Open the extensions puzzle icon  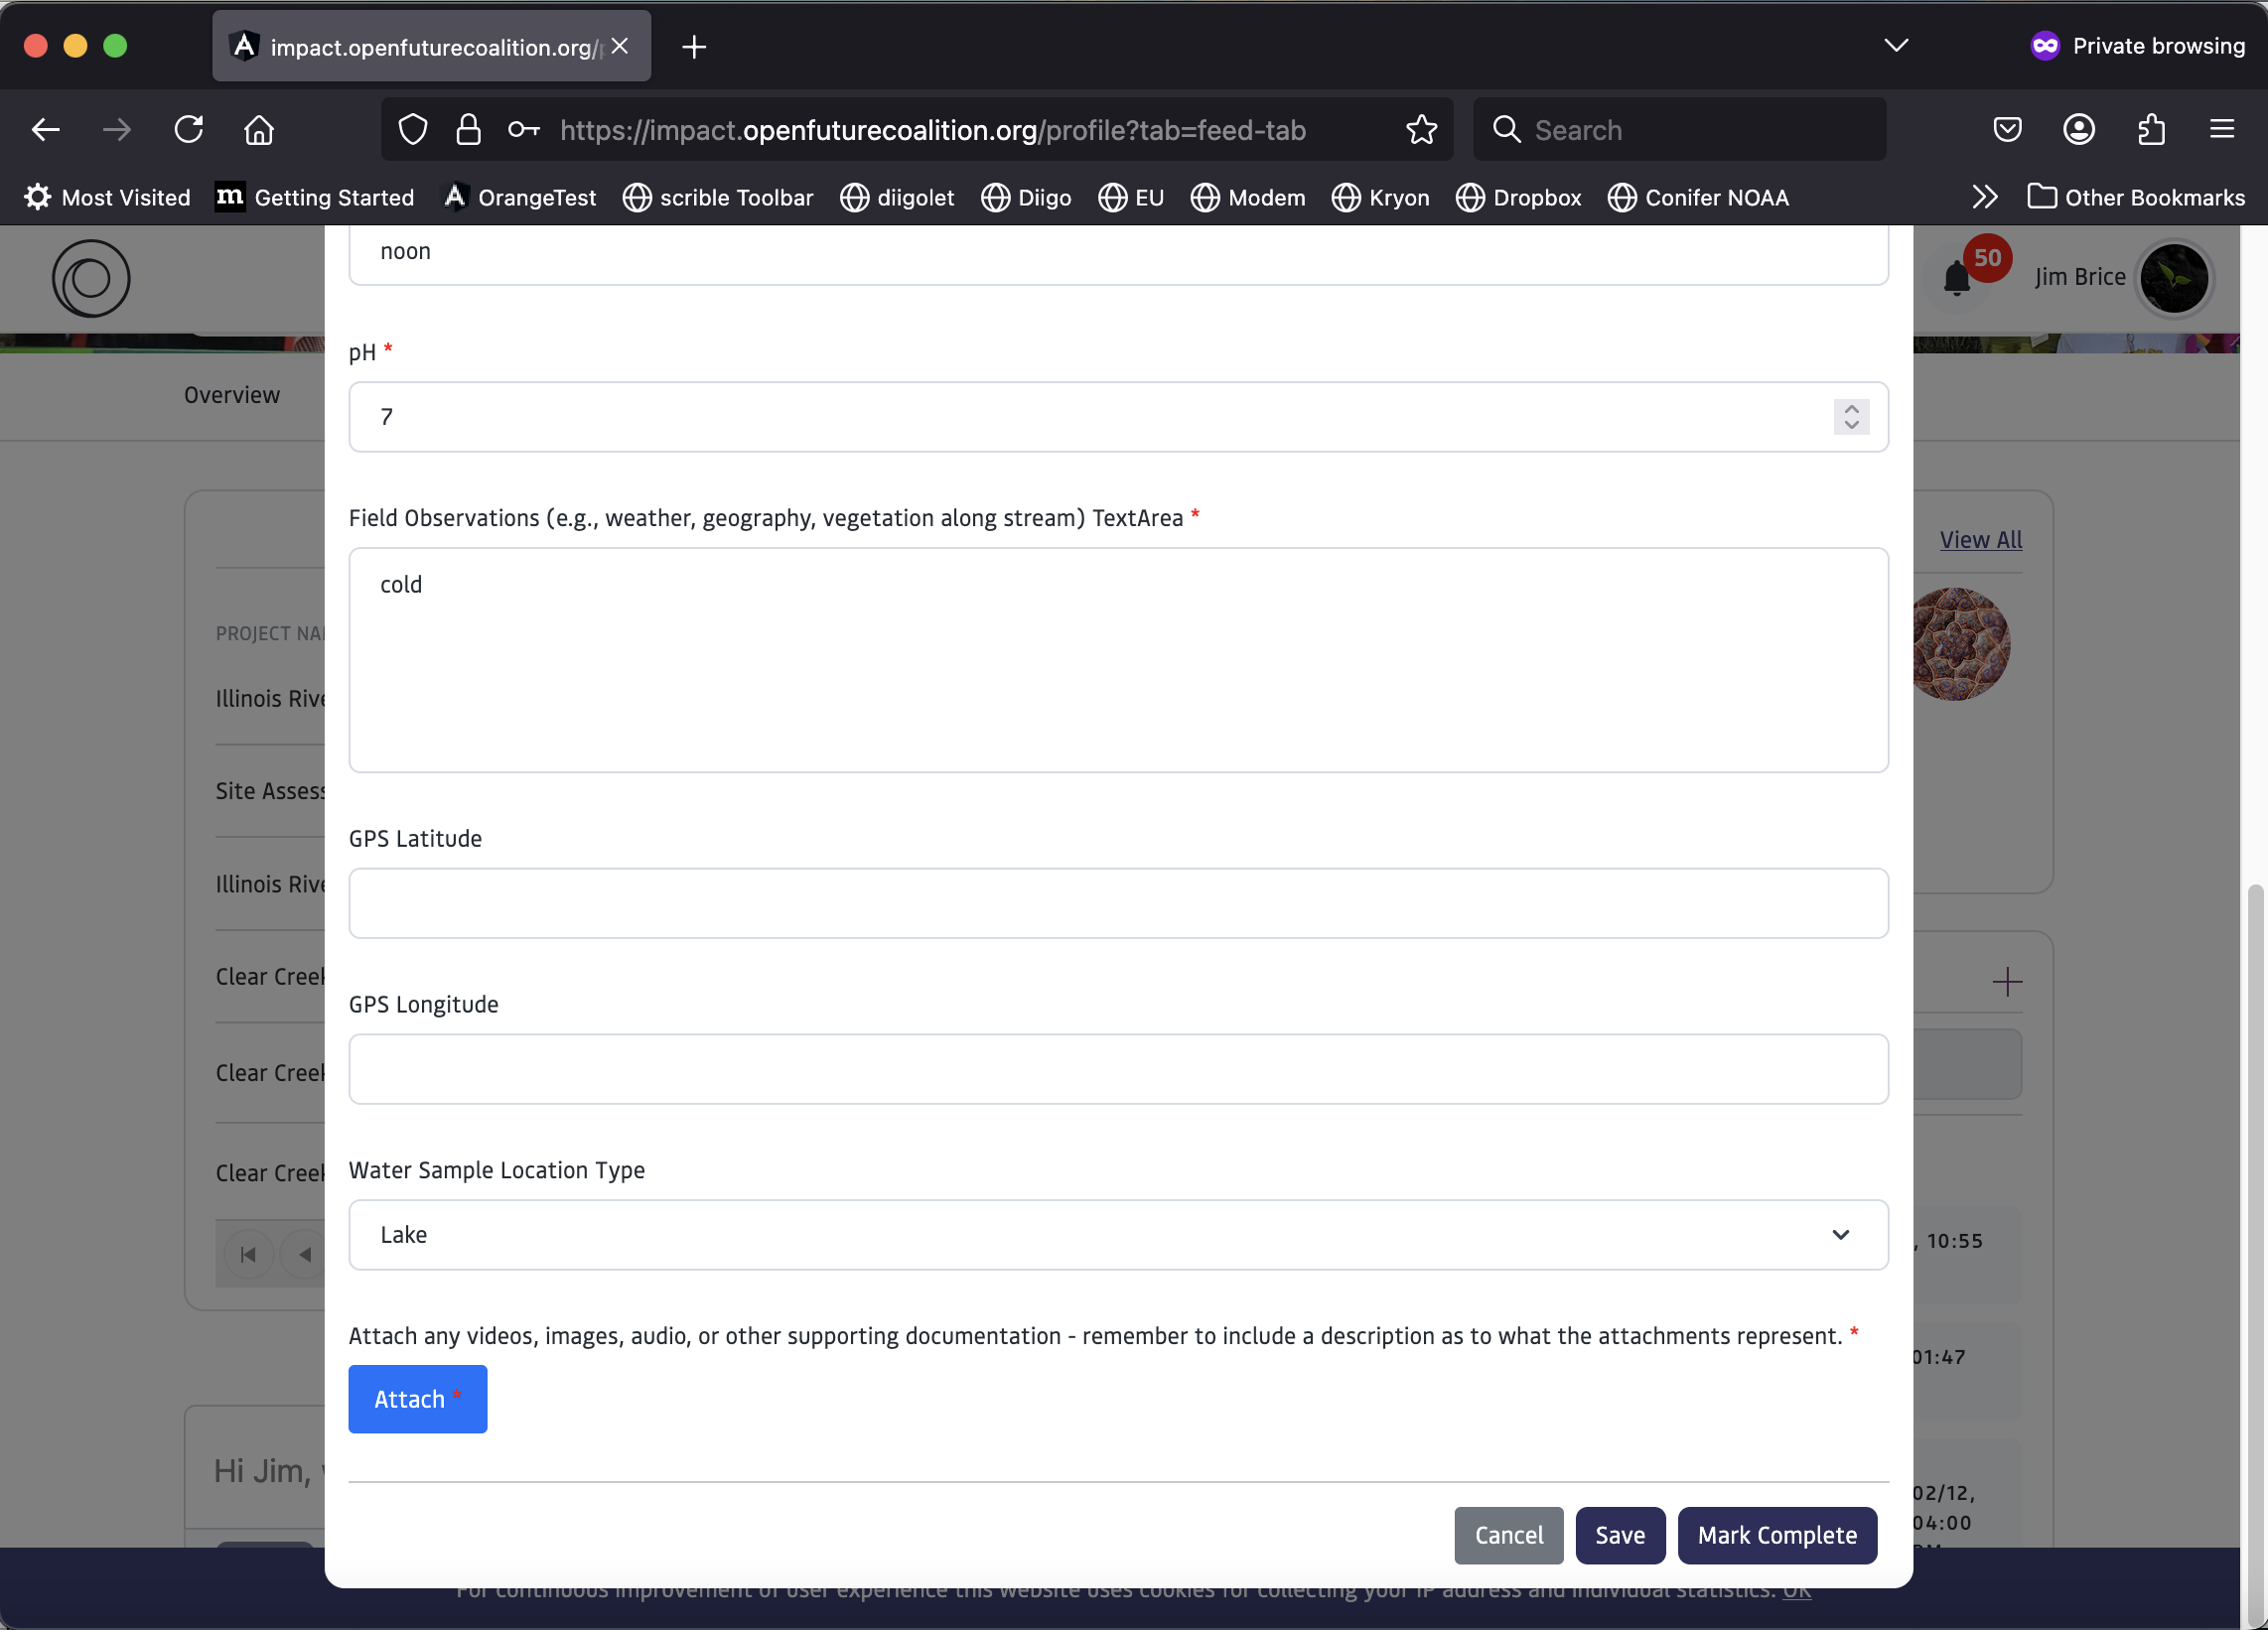2151,130
